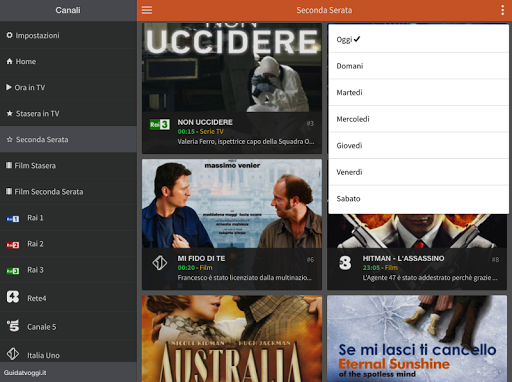
Task: Pick Mercoledì from the day dropdown
Action: [x=418, y=119]
